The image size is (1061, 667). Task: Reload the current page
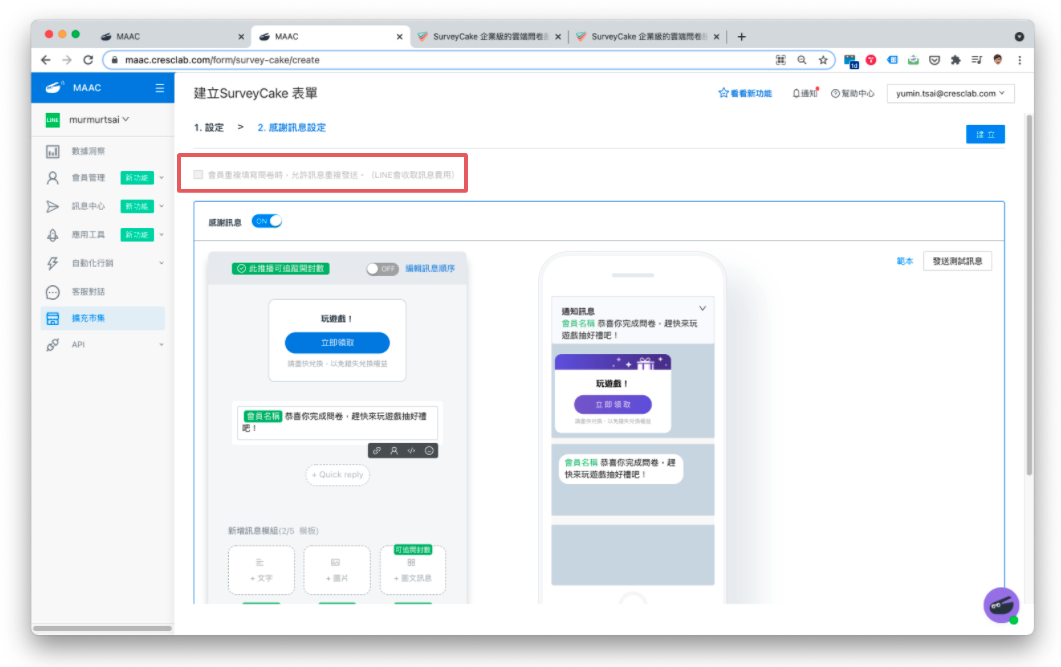point(88,60)
